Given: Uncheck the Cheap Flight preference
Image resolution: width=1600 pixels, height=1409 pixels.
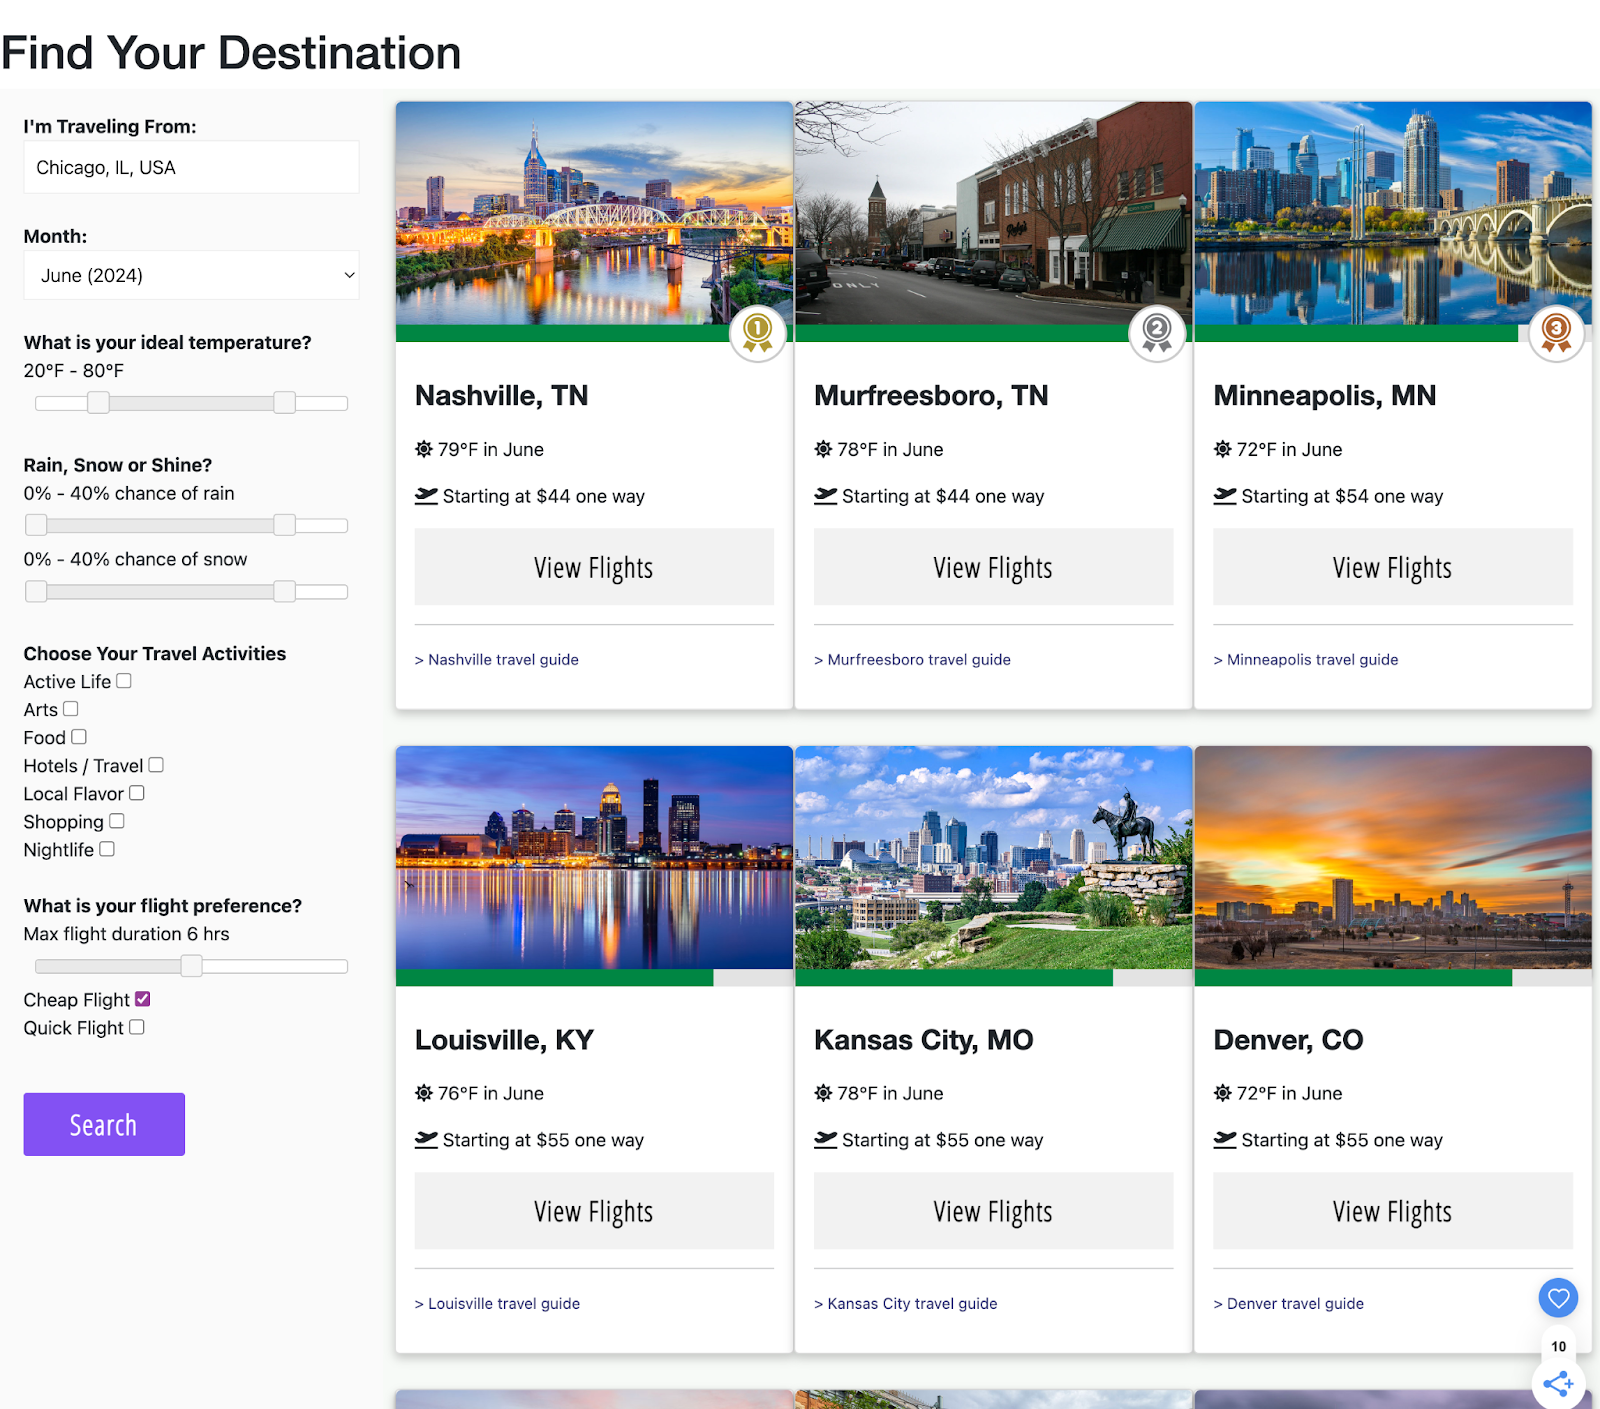Looking at the screenshot, I should (143, 999).
